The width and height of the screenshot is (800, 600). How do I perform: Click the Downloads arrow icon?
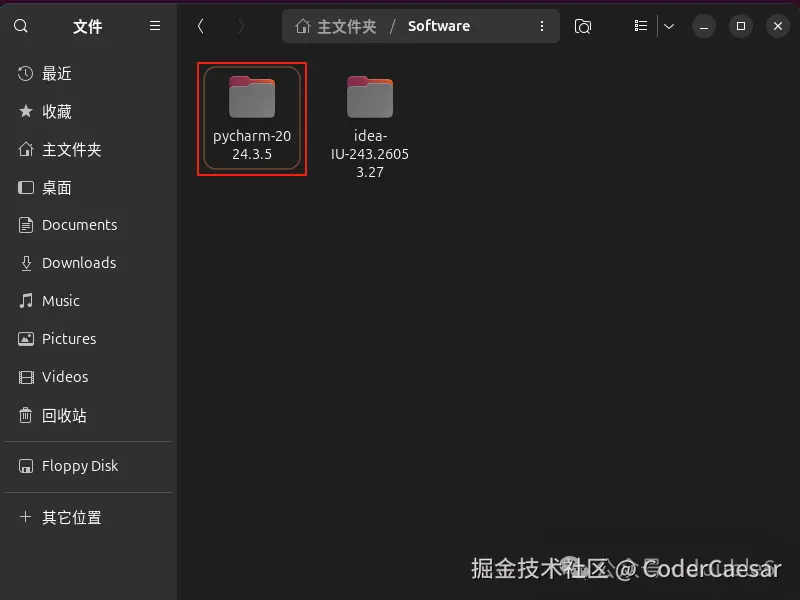click(26, 263)
